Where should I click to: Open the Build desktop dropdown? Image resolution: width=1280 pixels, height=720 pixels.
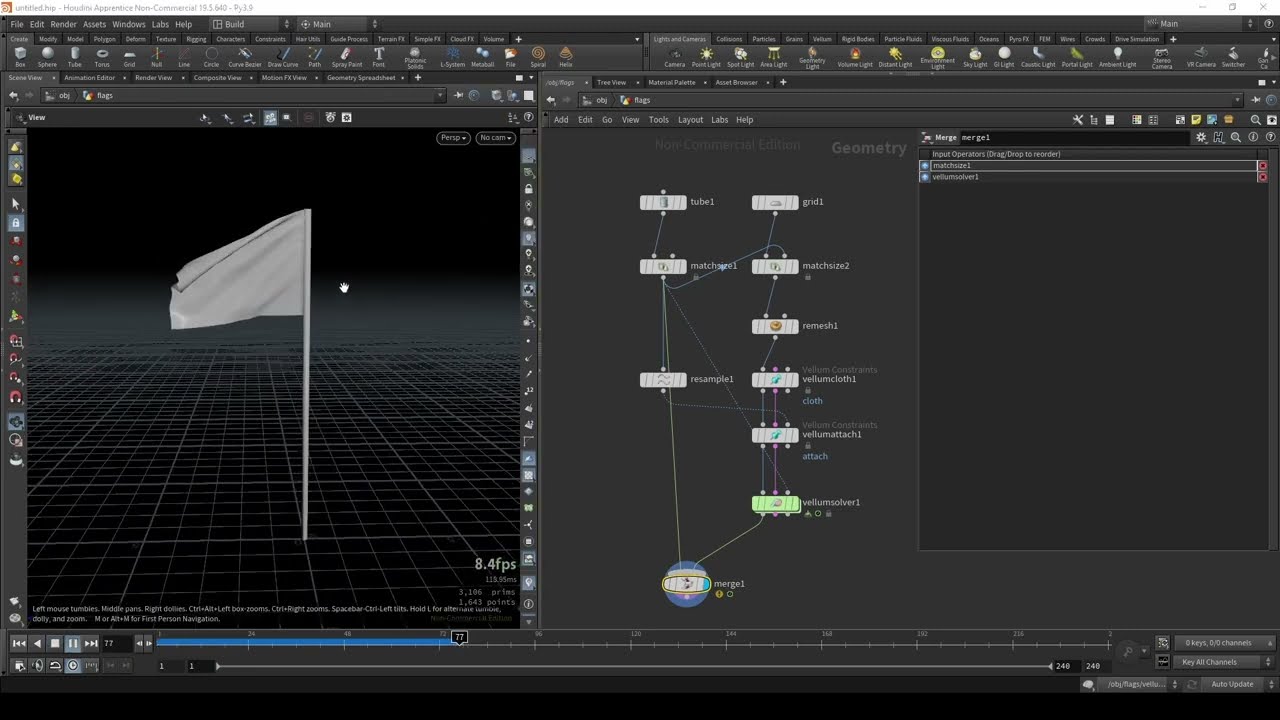[251, 24]
